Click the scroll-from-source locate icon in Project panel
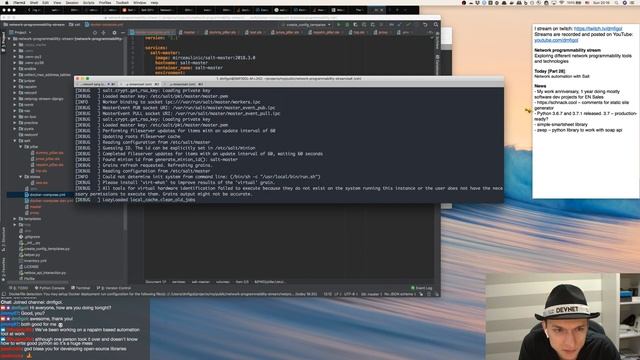 (95, 33)
